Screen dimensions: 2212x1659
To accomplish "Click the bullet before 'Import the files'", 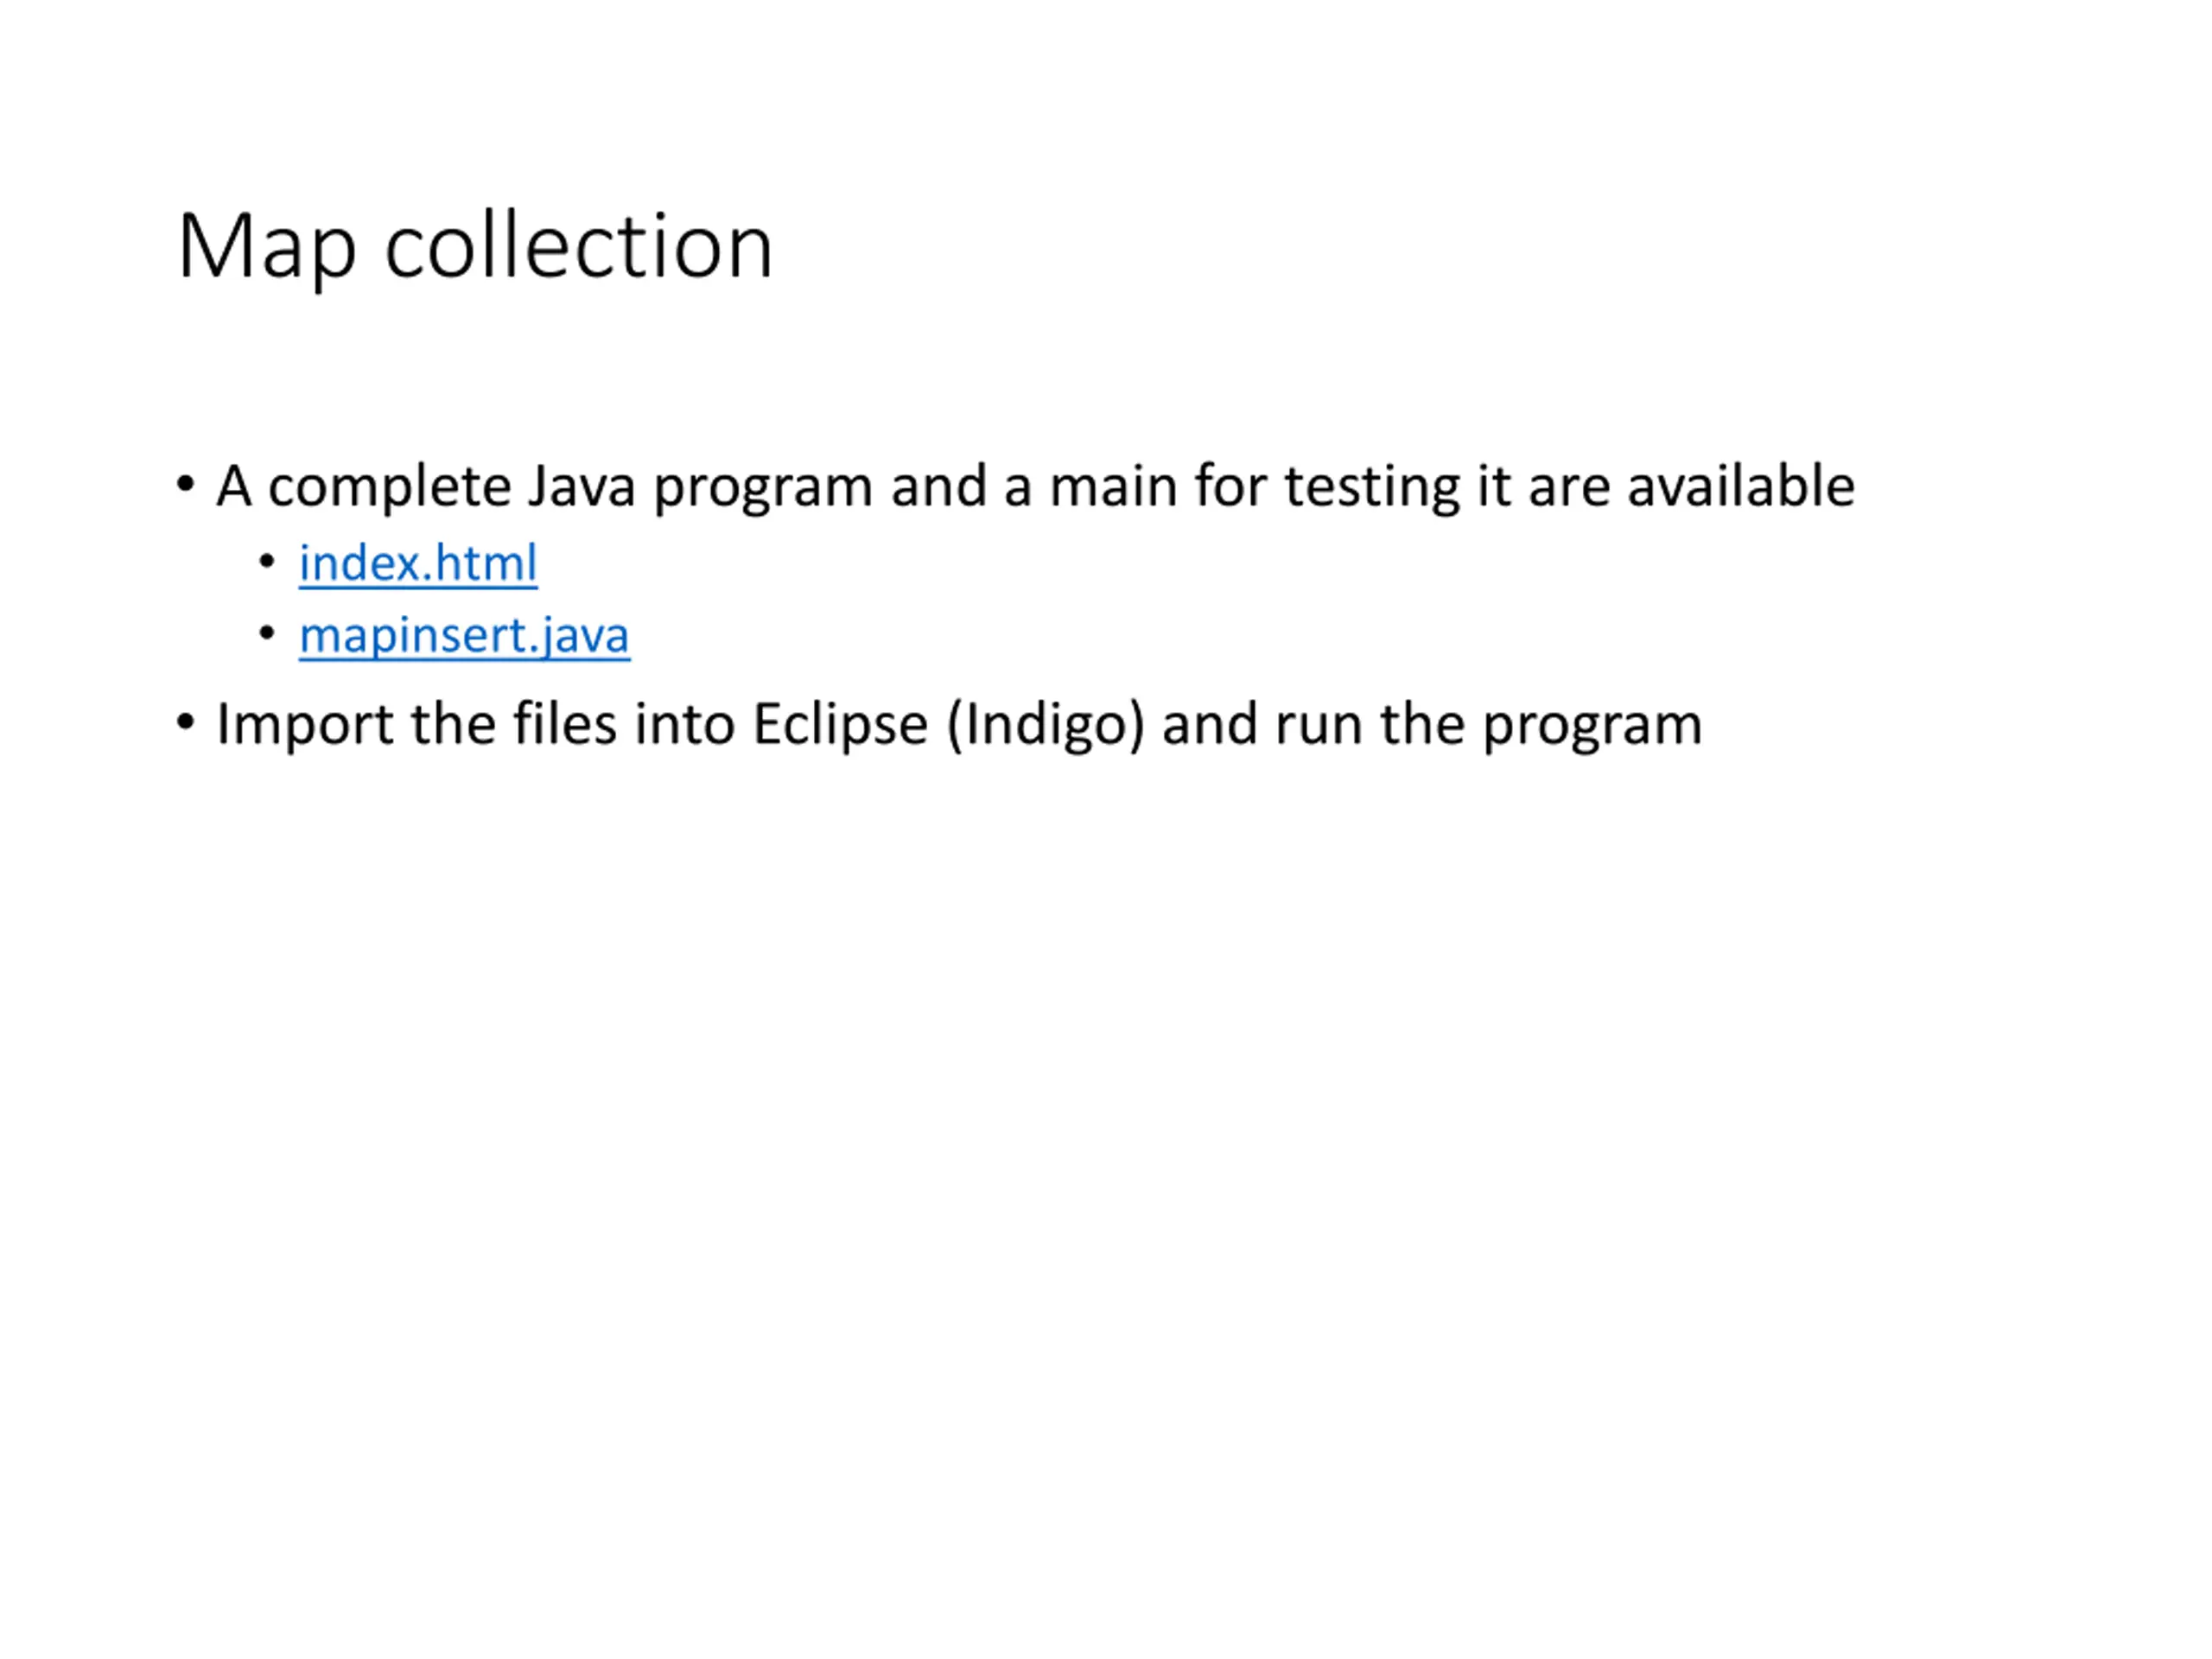I will point(185,722).
